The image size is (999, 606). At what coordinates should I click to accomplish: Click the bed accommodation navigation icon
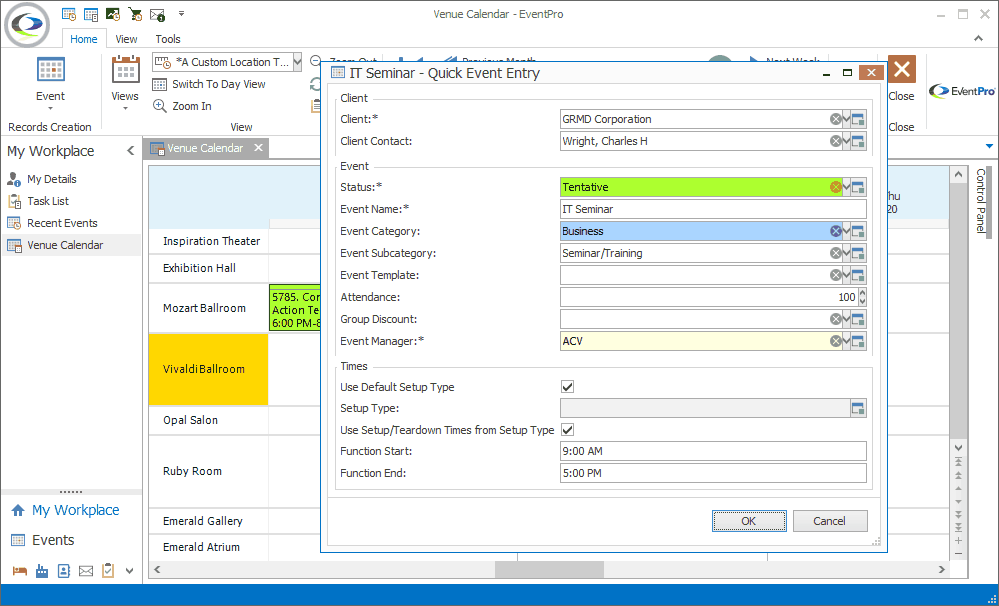coord(20,570)
